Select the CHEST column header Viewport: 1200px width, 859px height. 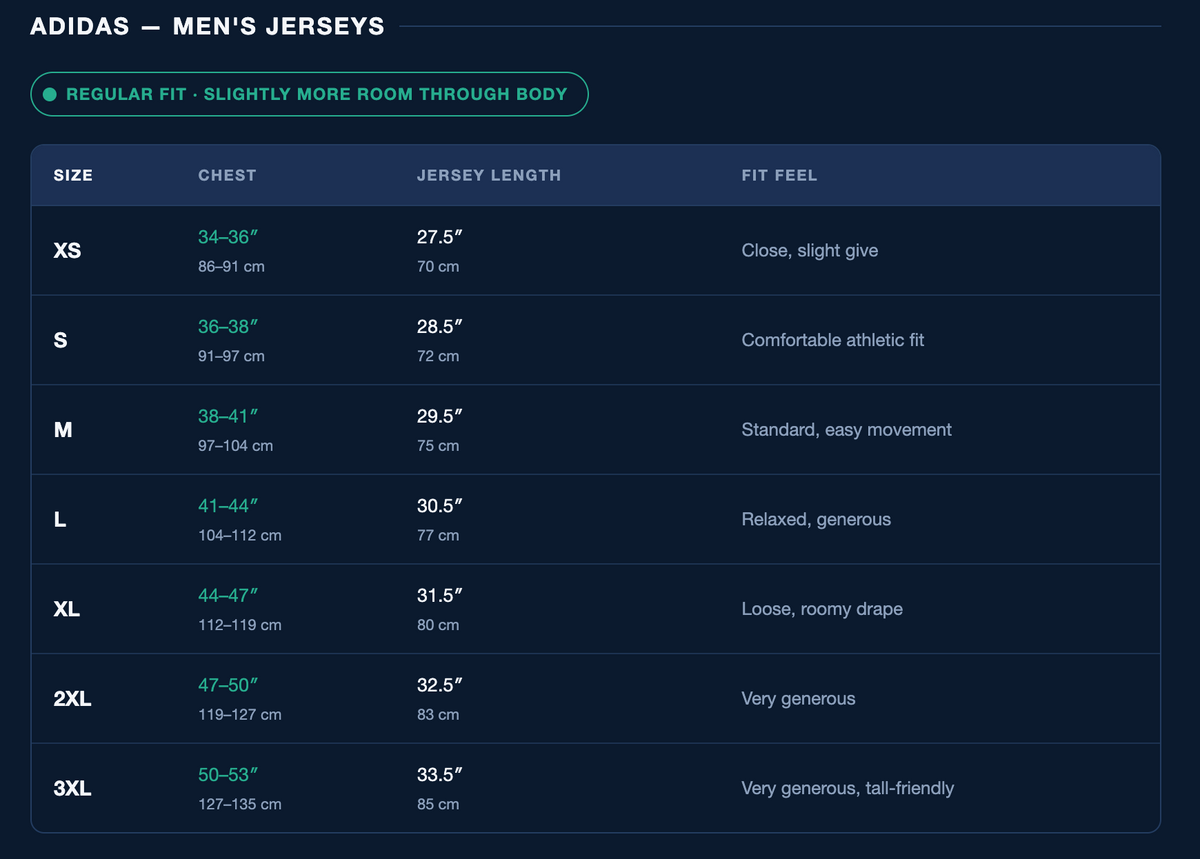[x=227, y=175]
